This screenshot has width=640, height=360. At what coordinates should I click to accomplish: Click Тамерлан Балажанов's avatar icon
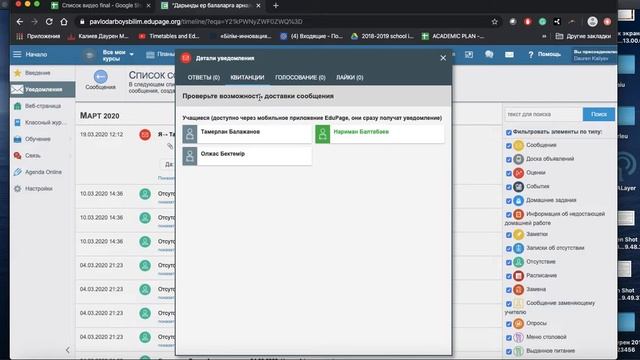click(x=190, y=134)
